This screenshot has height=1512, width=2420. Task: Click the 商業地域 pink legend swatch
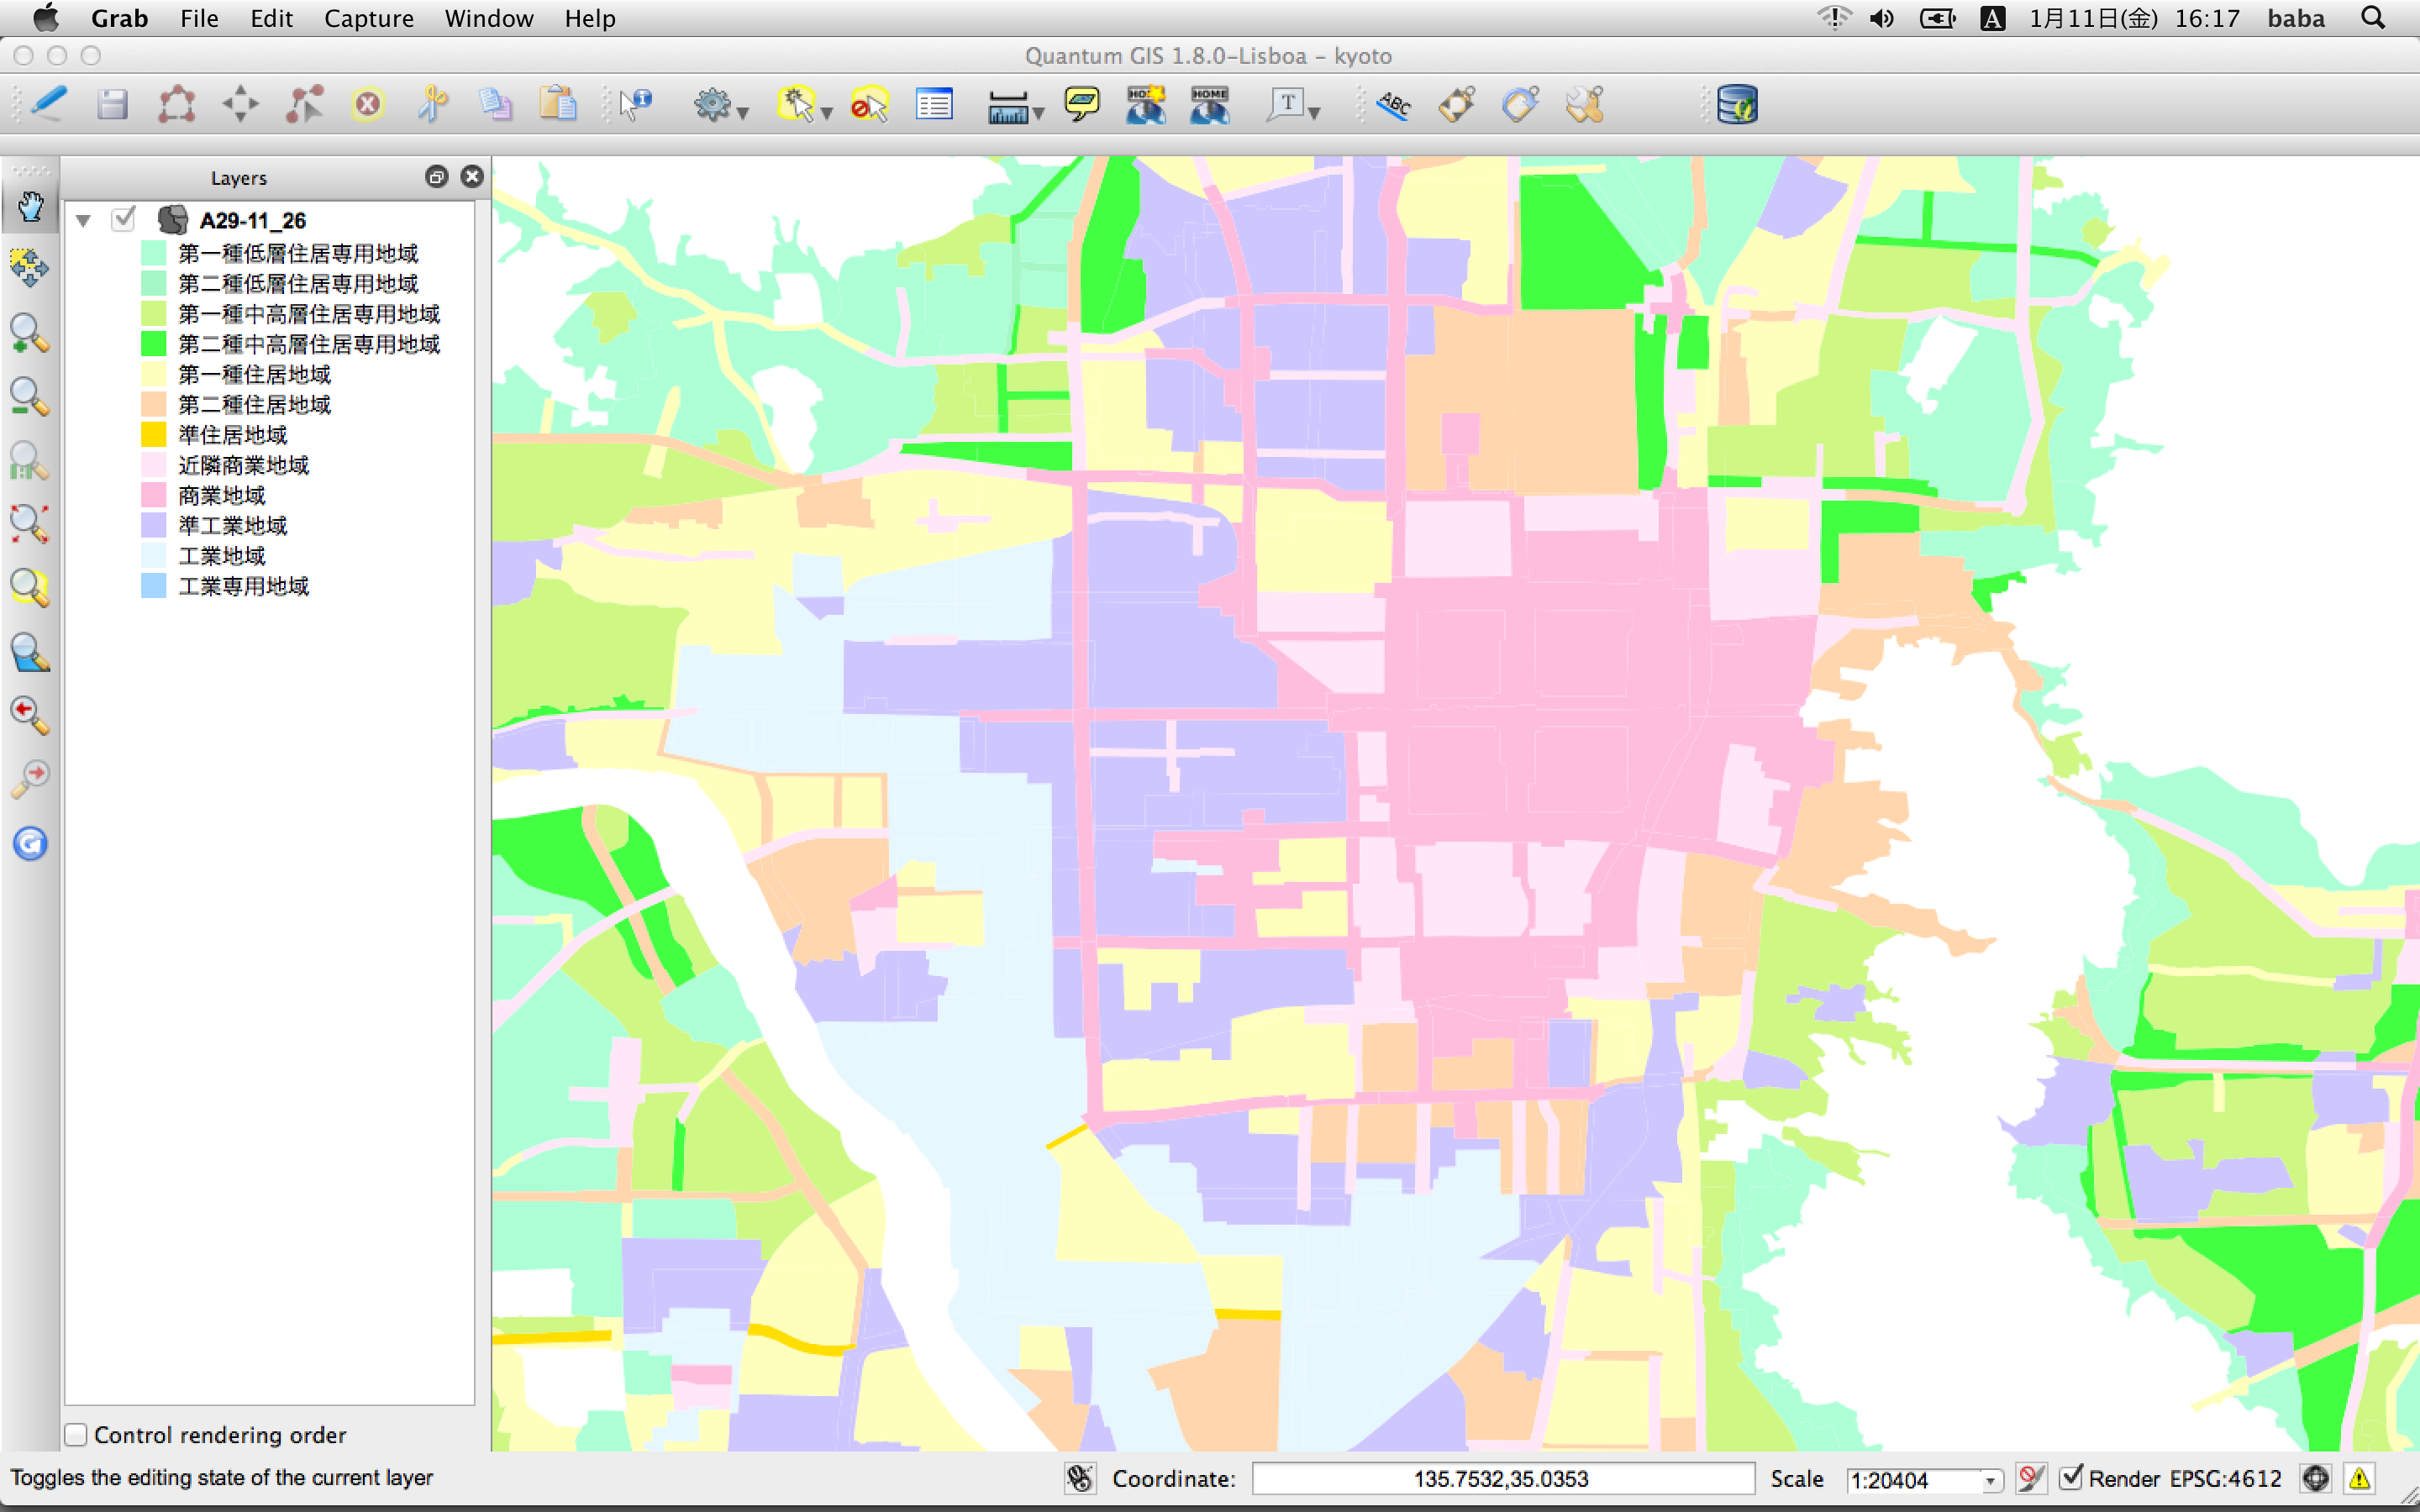point(153,495)
